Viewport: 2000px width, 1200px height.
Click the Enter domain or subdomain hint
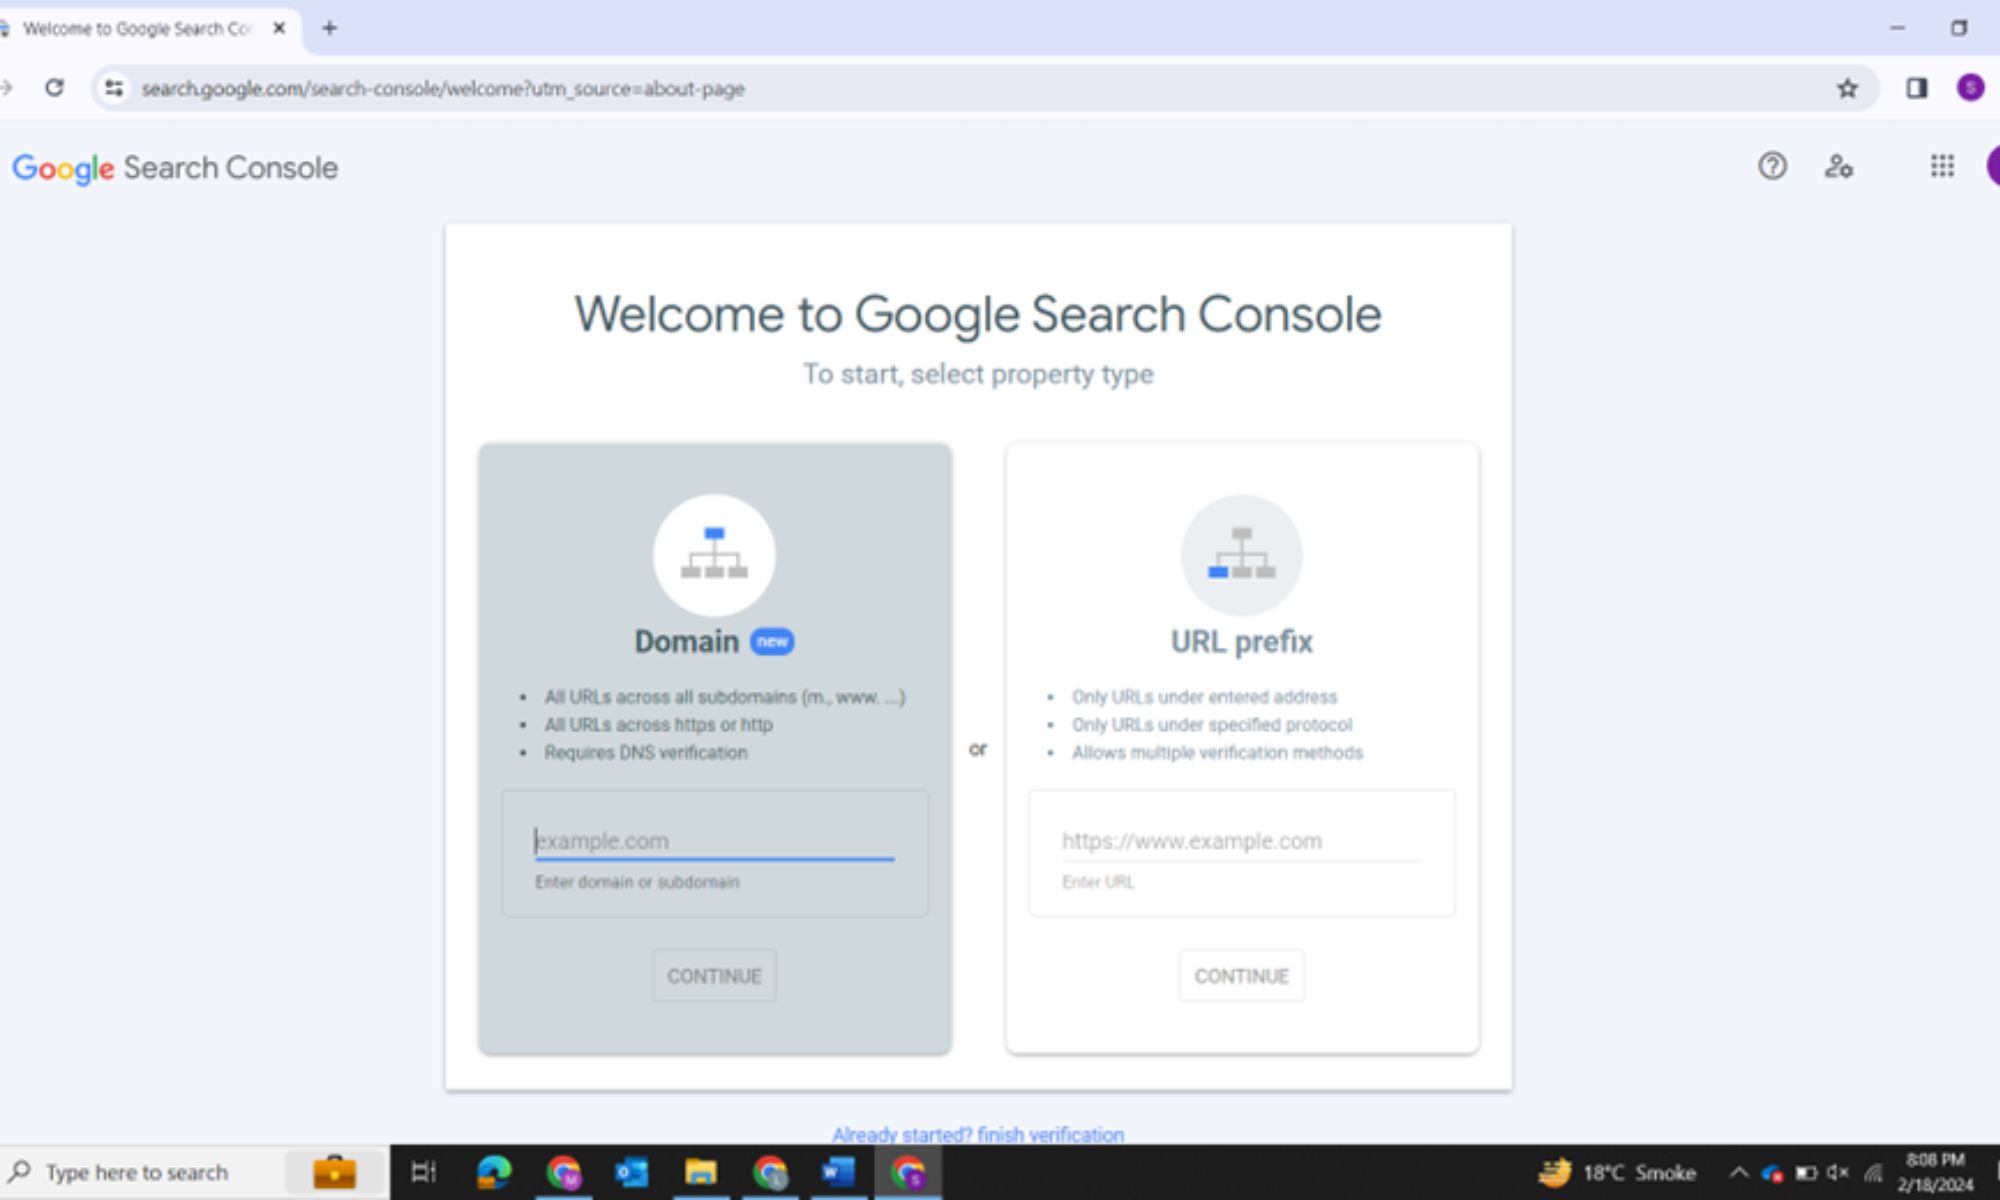coord(637,882)
